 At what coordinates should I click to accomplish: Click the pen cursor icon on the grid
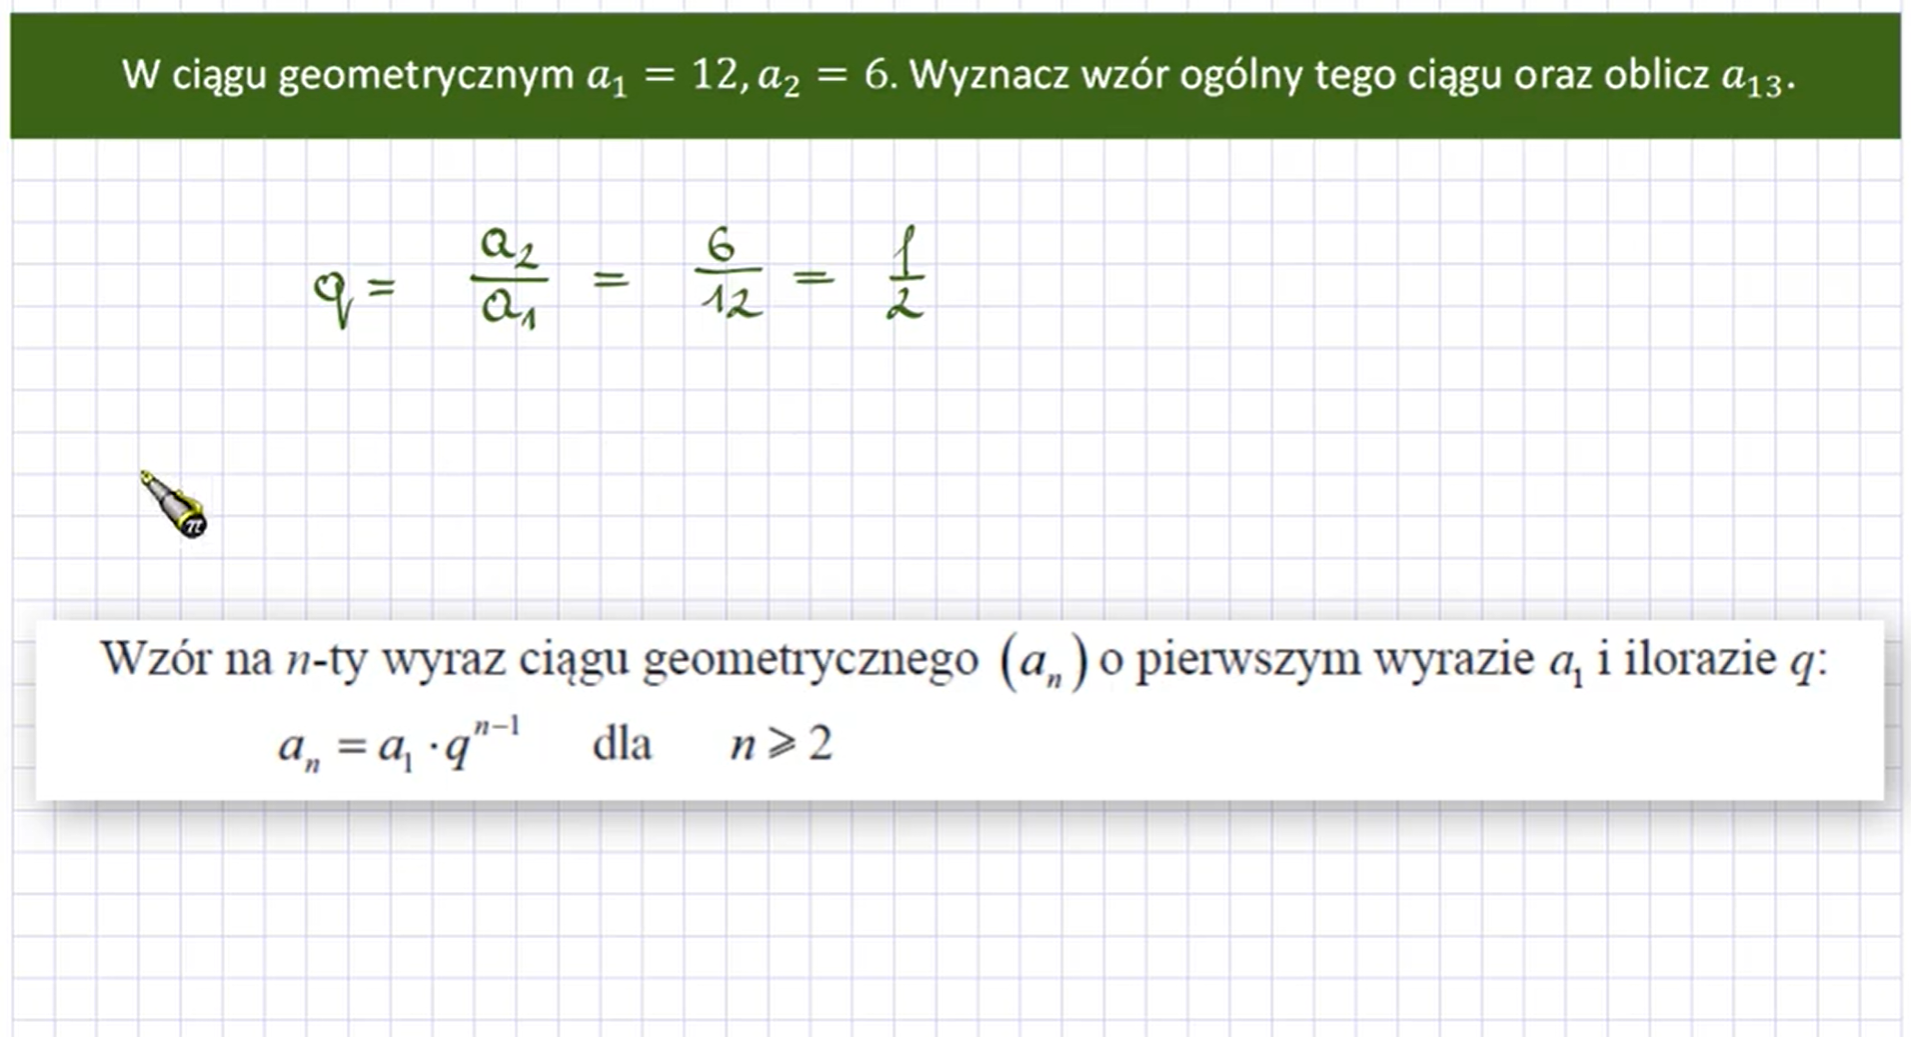[x=174, y=505]
